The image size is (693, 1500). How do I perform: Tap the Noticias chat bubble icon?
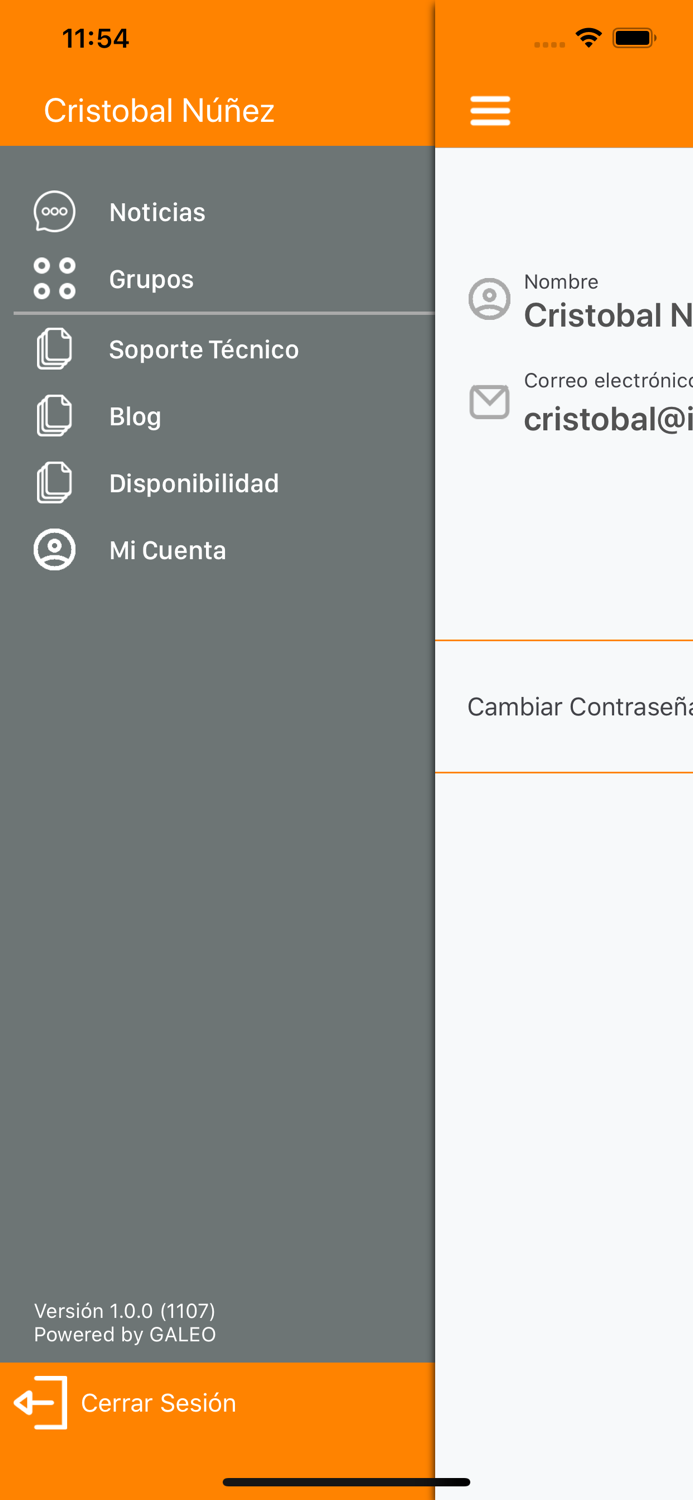pyautogui.click(x=55, y=212)
